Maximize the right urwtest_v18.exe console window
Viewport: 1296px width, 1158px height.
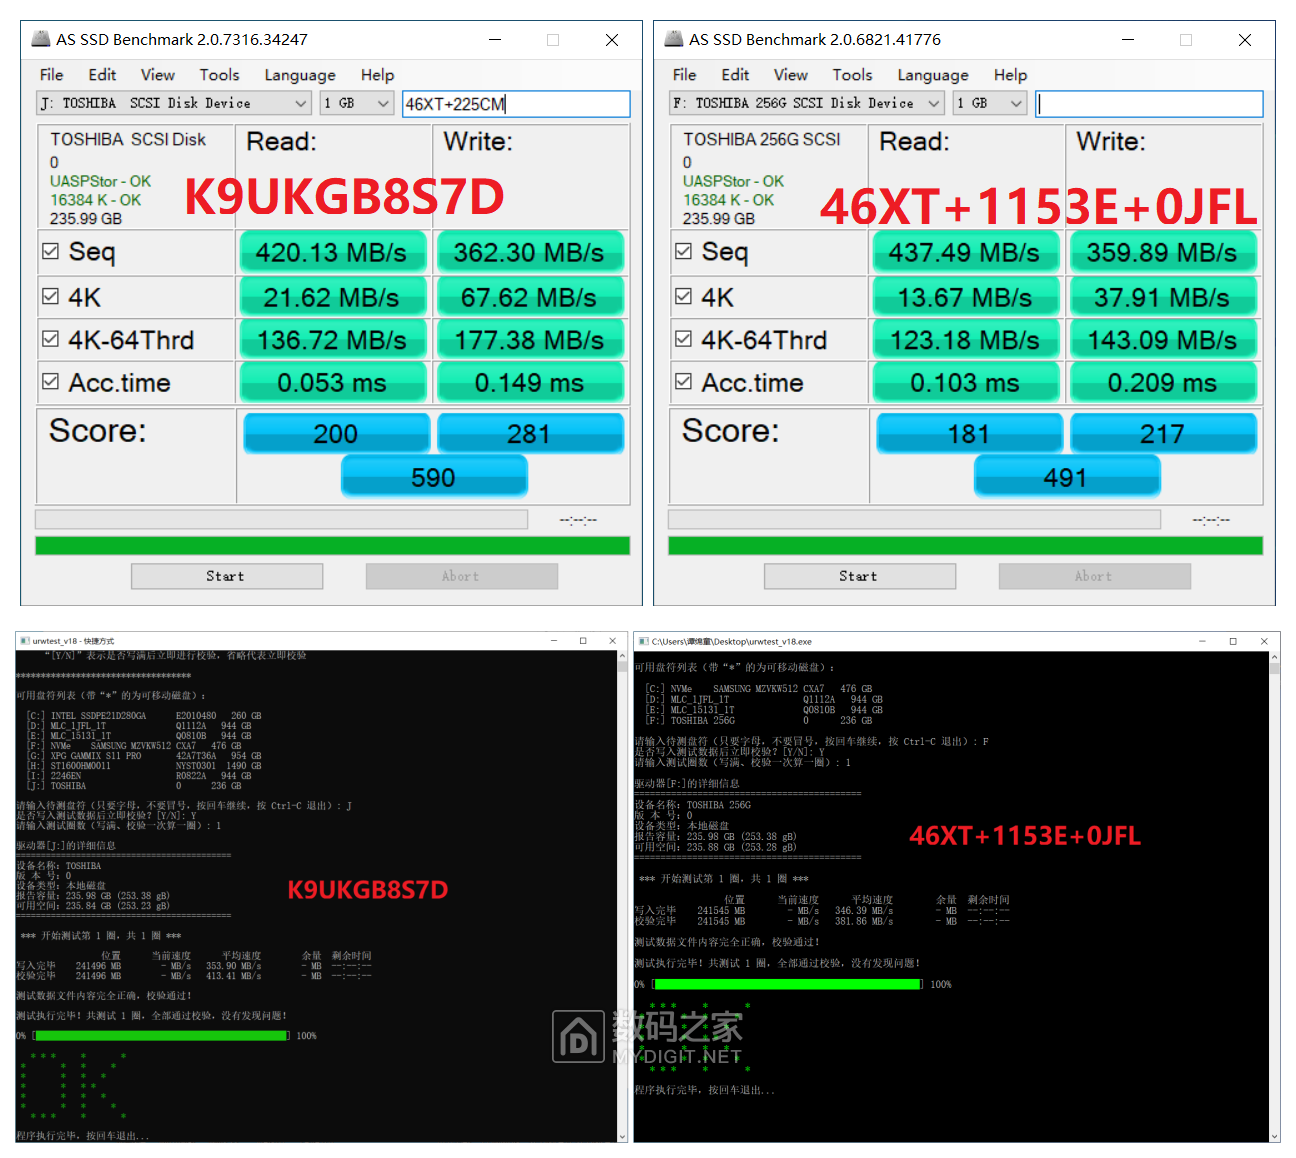coord(1233,641)
